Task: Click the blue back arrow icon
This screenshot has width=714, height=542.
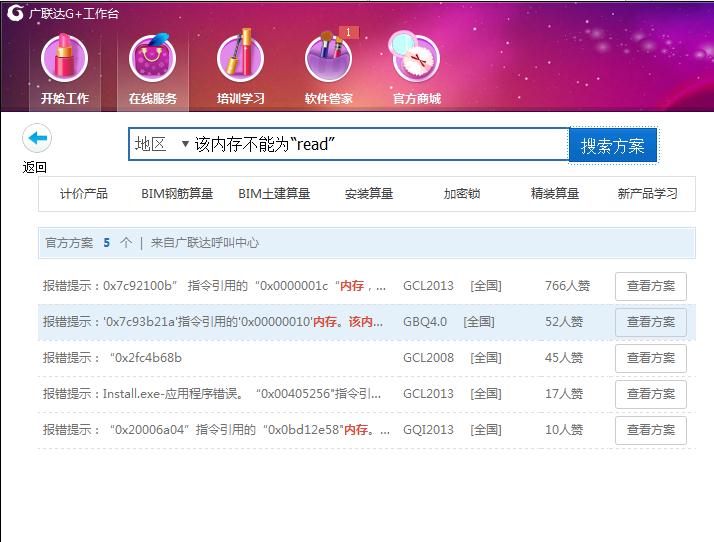Action: (37, 138)
